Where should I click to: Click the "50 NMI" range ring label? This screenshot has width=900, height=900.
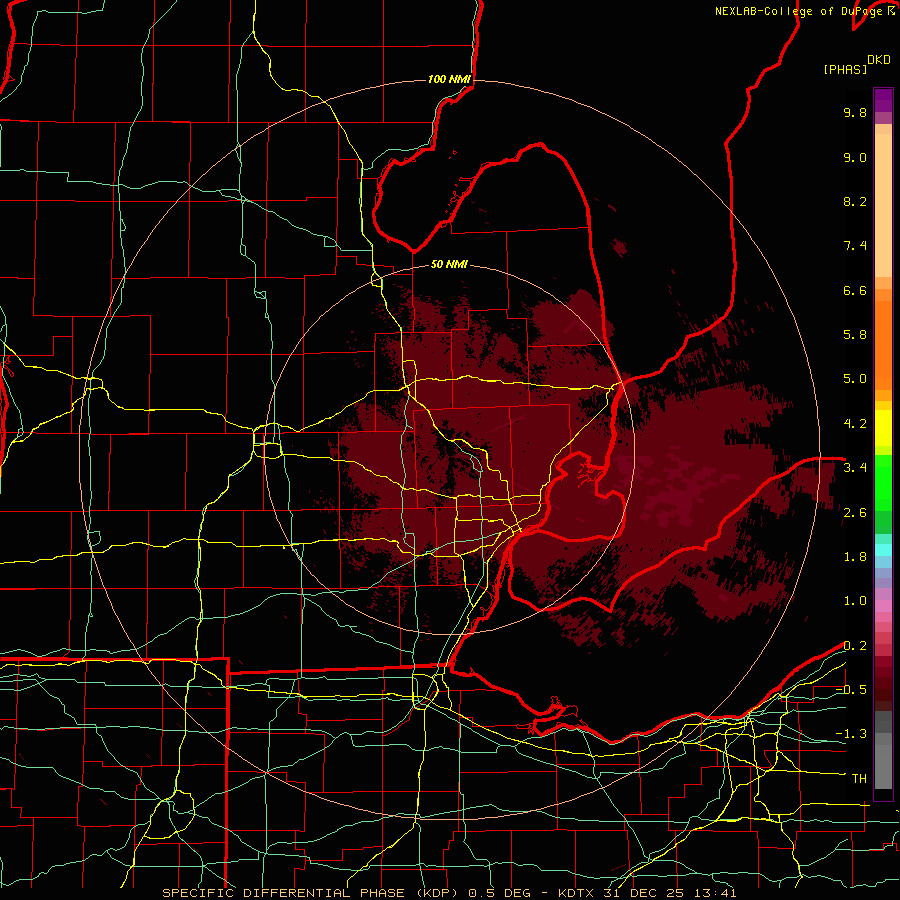(449, 264)
